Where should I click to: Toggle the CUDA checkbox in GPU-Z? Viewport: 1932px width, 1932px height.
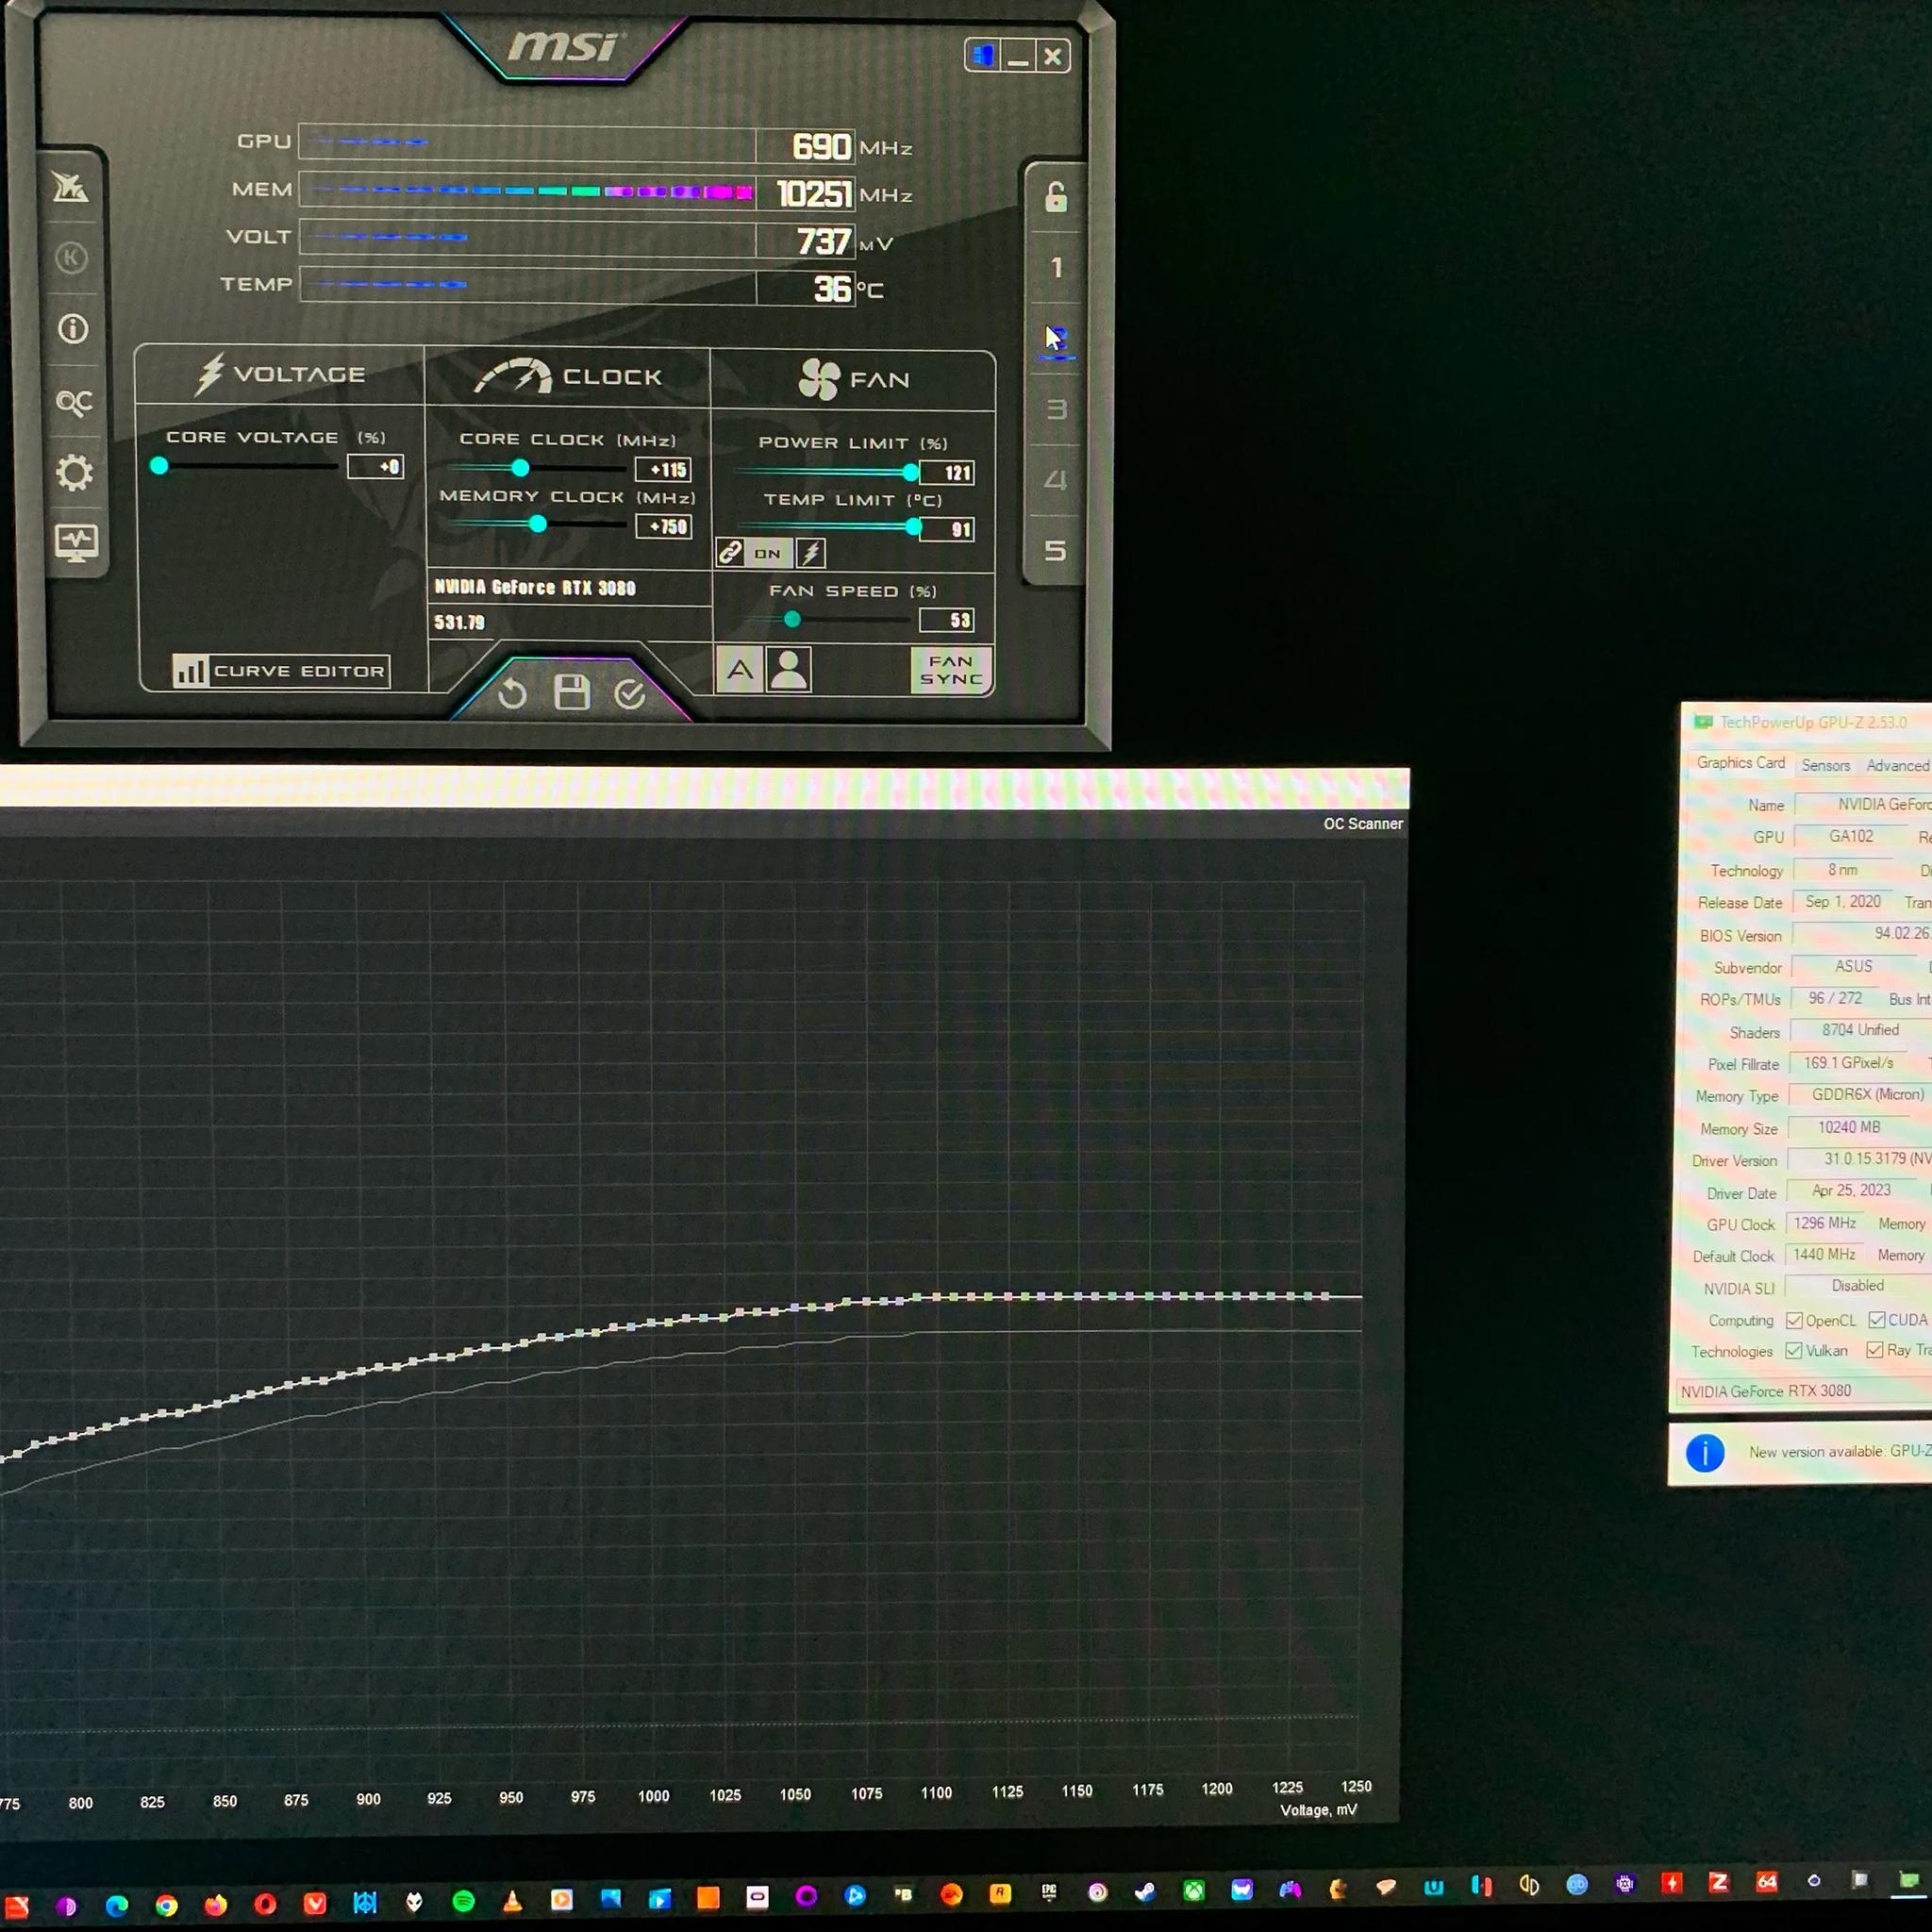1876,1320
